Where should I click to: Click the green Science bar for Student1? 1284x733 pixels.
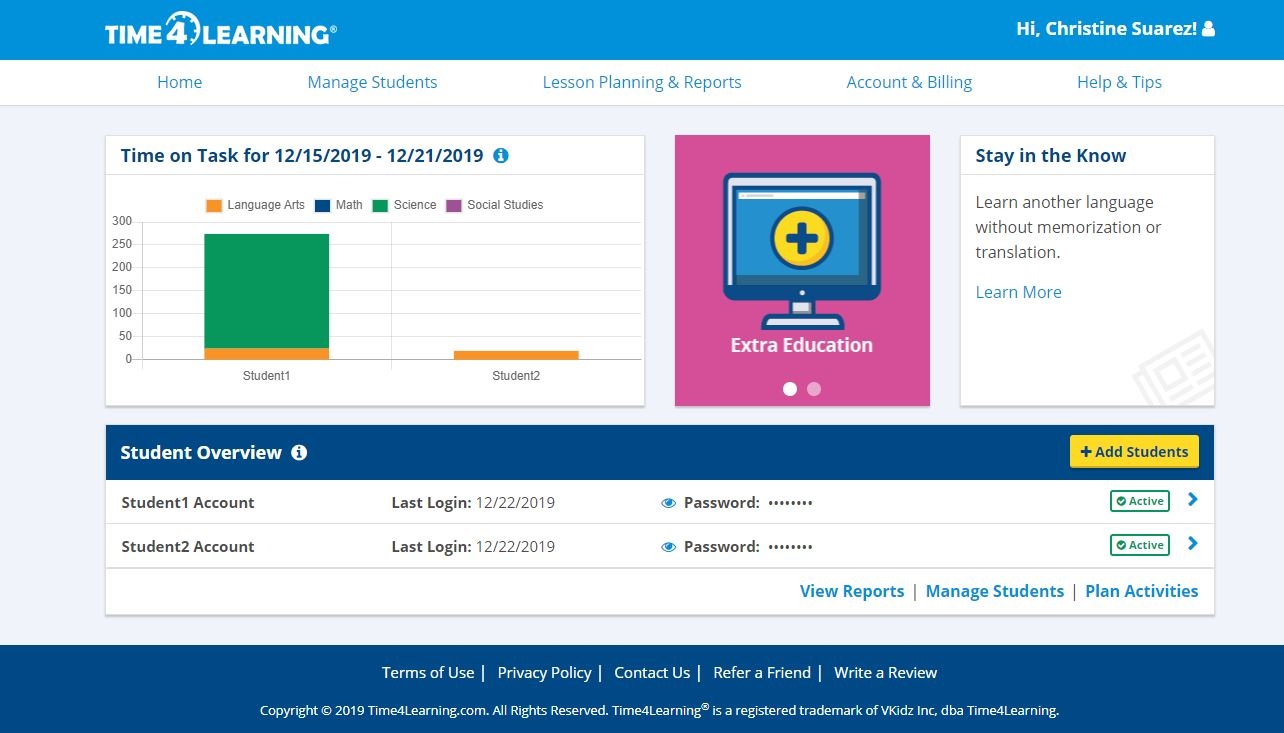266,290
